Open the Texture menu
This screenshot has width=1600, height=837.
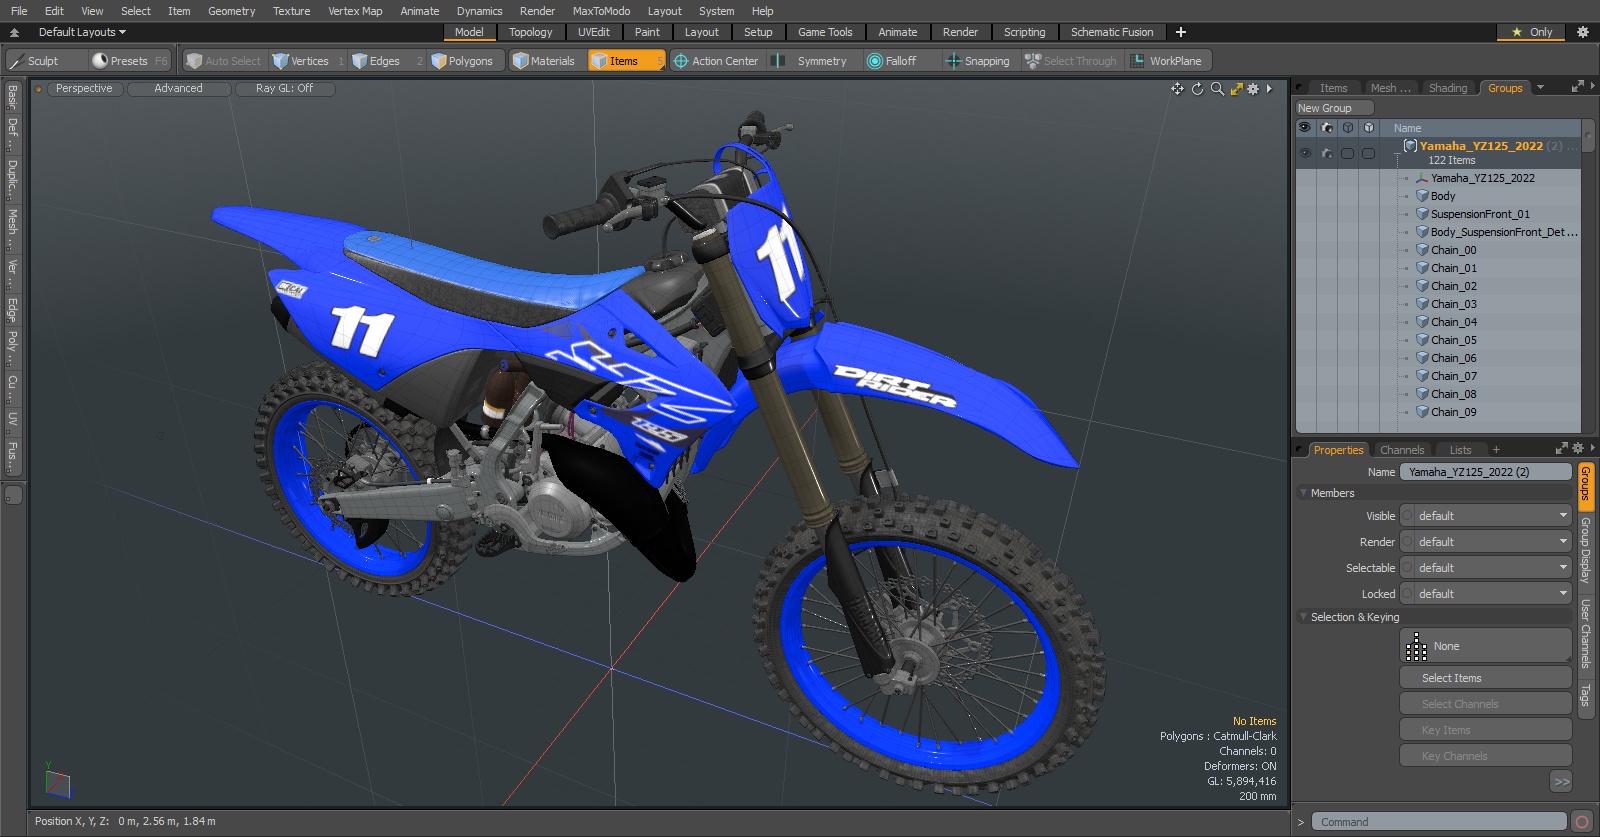coord(291,11)
